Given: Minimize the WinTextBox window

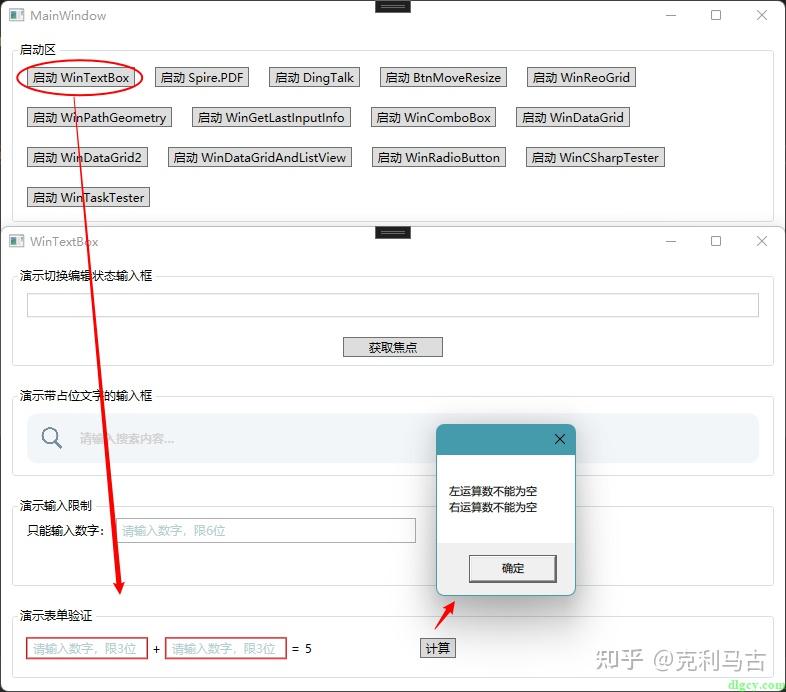Looking at the screenshot, I should click(x=671, y=241).
